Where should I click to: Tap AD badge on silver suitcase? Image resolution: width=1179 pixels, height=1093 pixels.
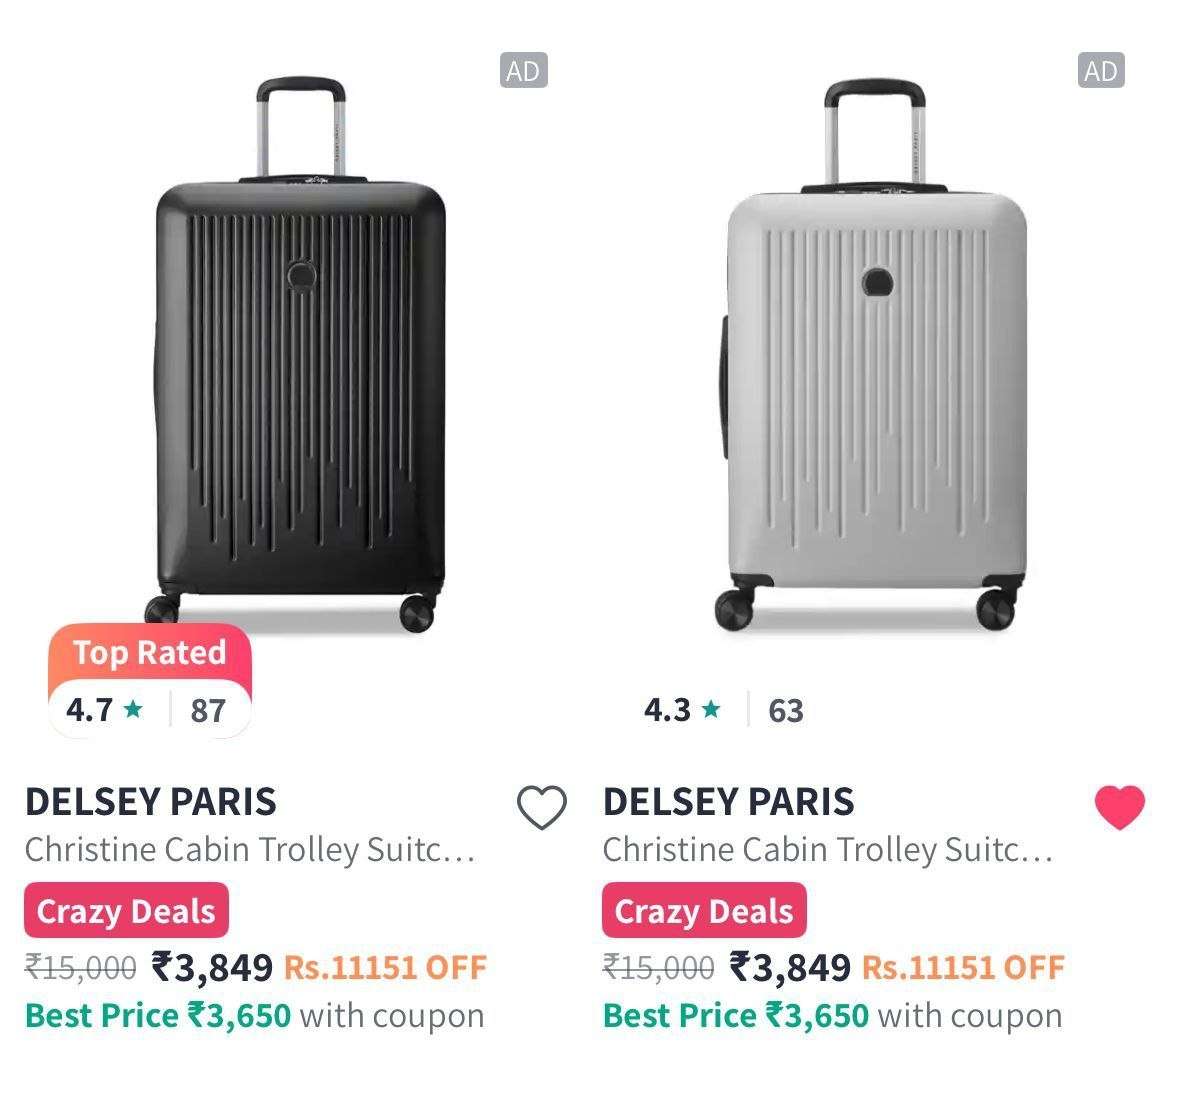click(1100, 71)
